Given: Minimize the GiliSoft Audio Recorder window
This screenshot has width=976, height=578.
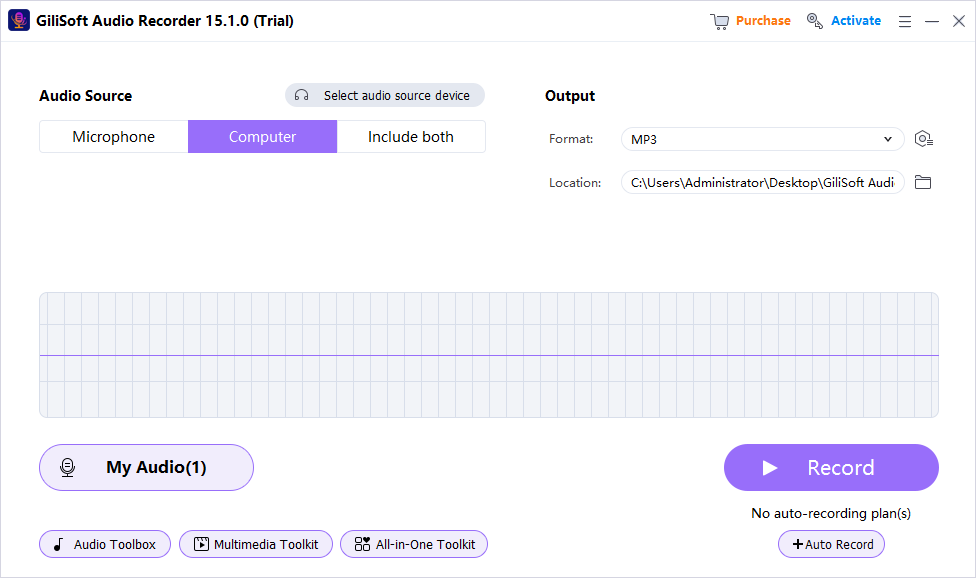Looking at the screenshot, I should (932, 21).
